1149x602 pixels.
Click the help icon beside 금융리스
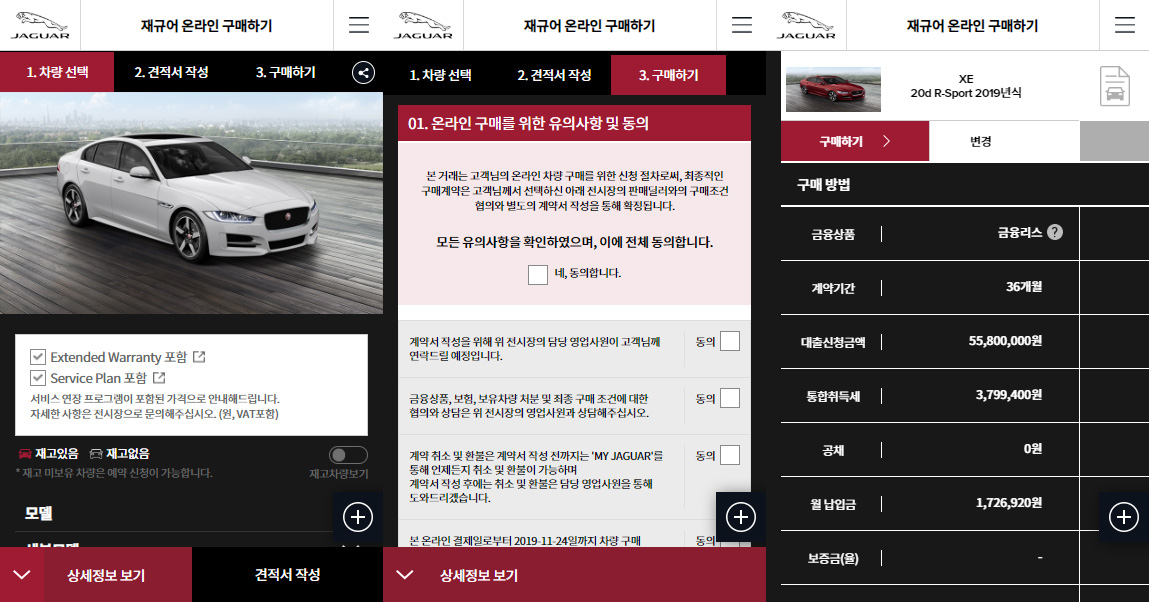[x=1054, y=232]
